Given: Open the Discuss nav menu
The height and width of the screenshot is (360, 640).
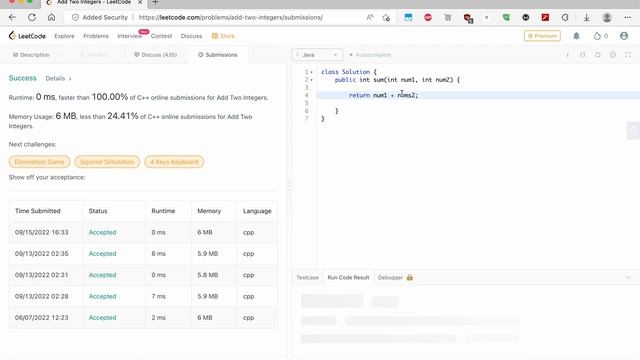Looking at the screenshot, I should [191, 36].
